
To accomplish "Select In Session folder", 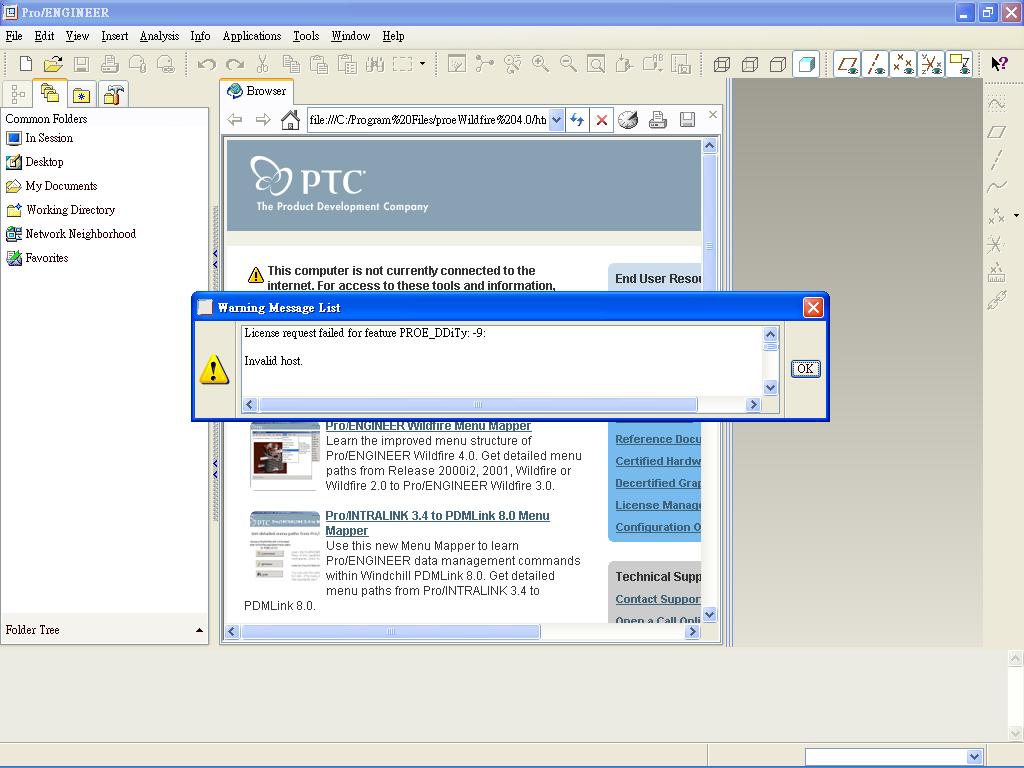I will coord(39,138).
